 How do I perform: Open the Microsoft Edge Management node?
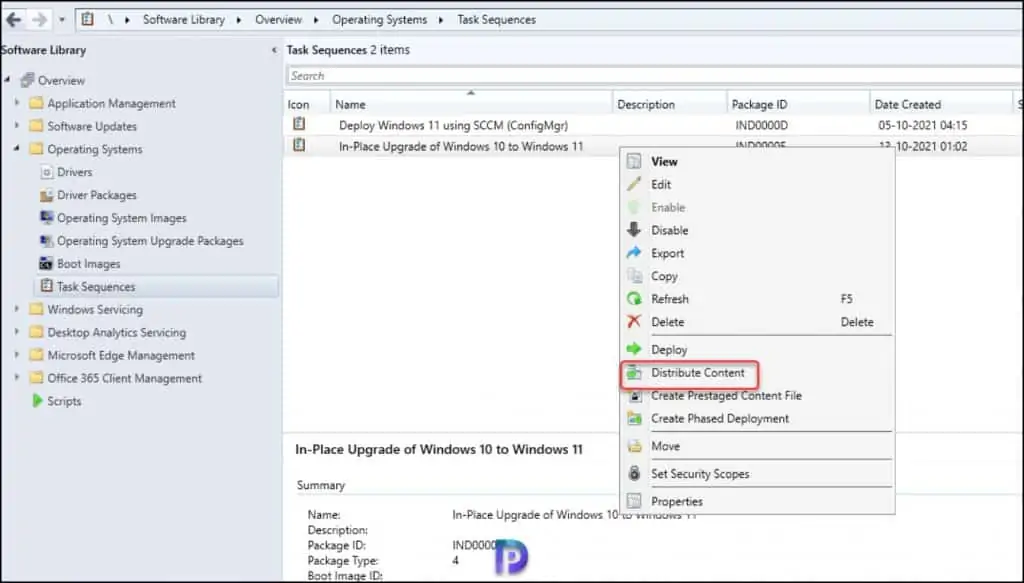coord(121,355)
